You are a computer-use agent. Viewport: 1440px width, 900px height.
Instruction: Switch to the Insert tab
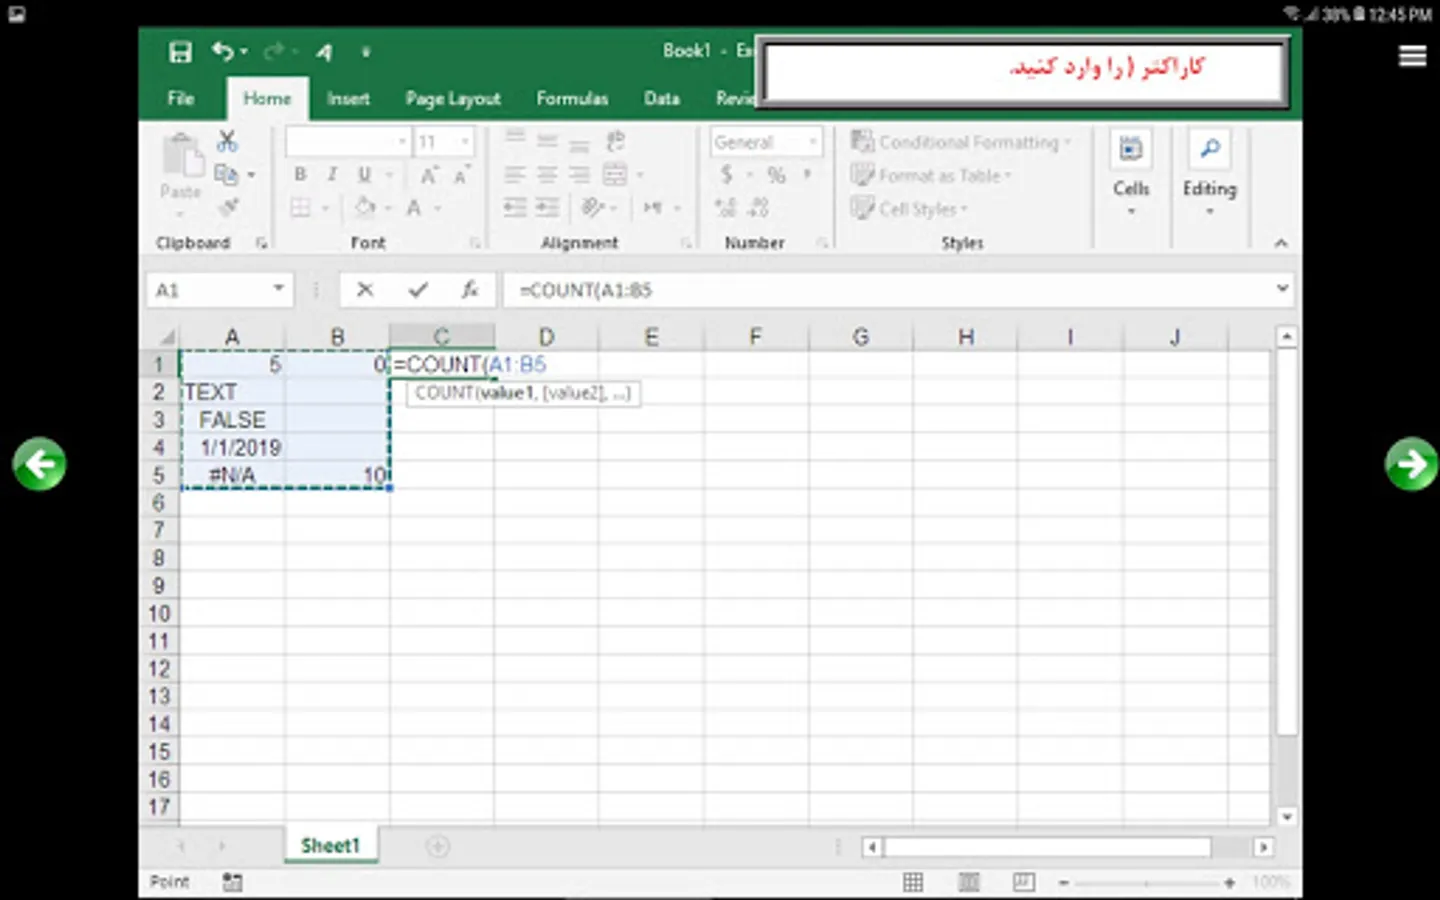tap(348, 98)
